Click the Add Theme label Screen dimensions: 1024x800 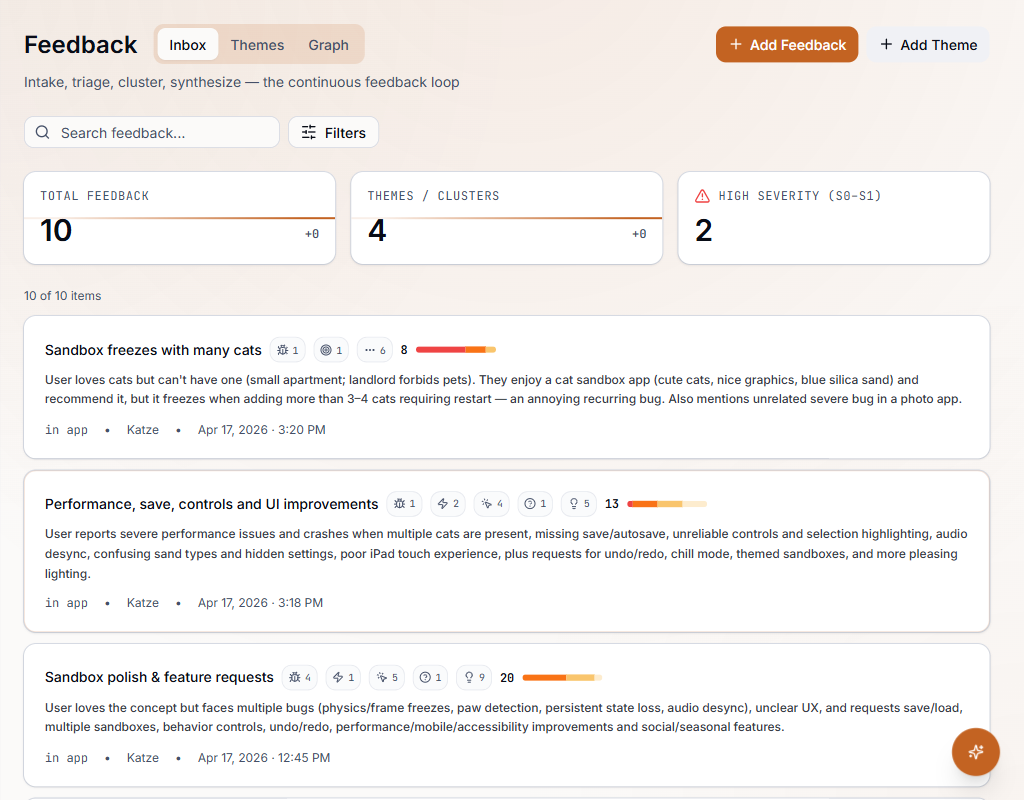tap(938, 45)
